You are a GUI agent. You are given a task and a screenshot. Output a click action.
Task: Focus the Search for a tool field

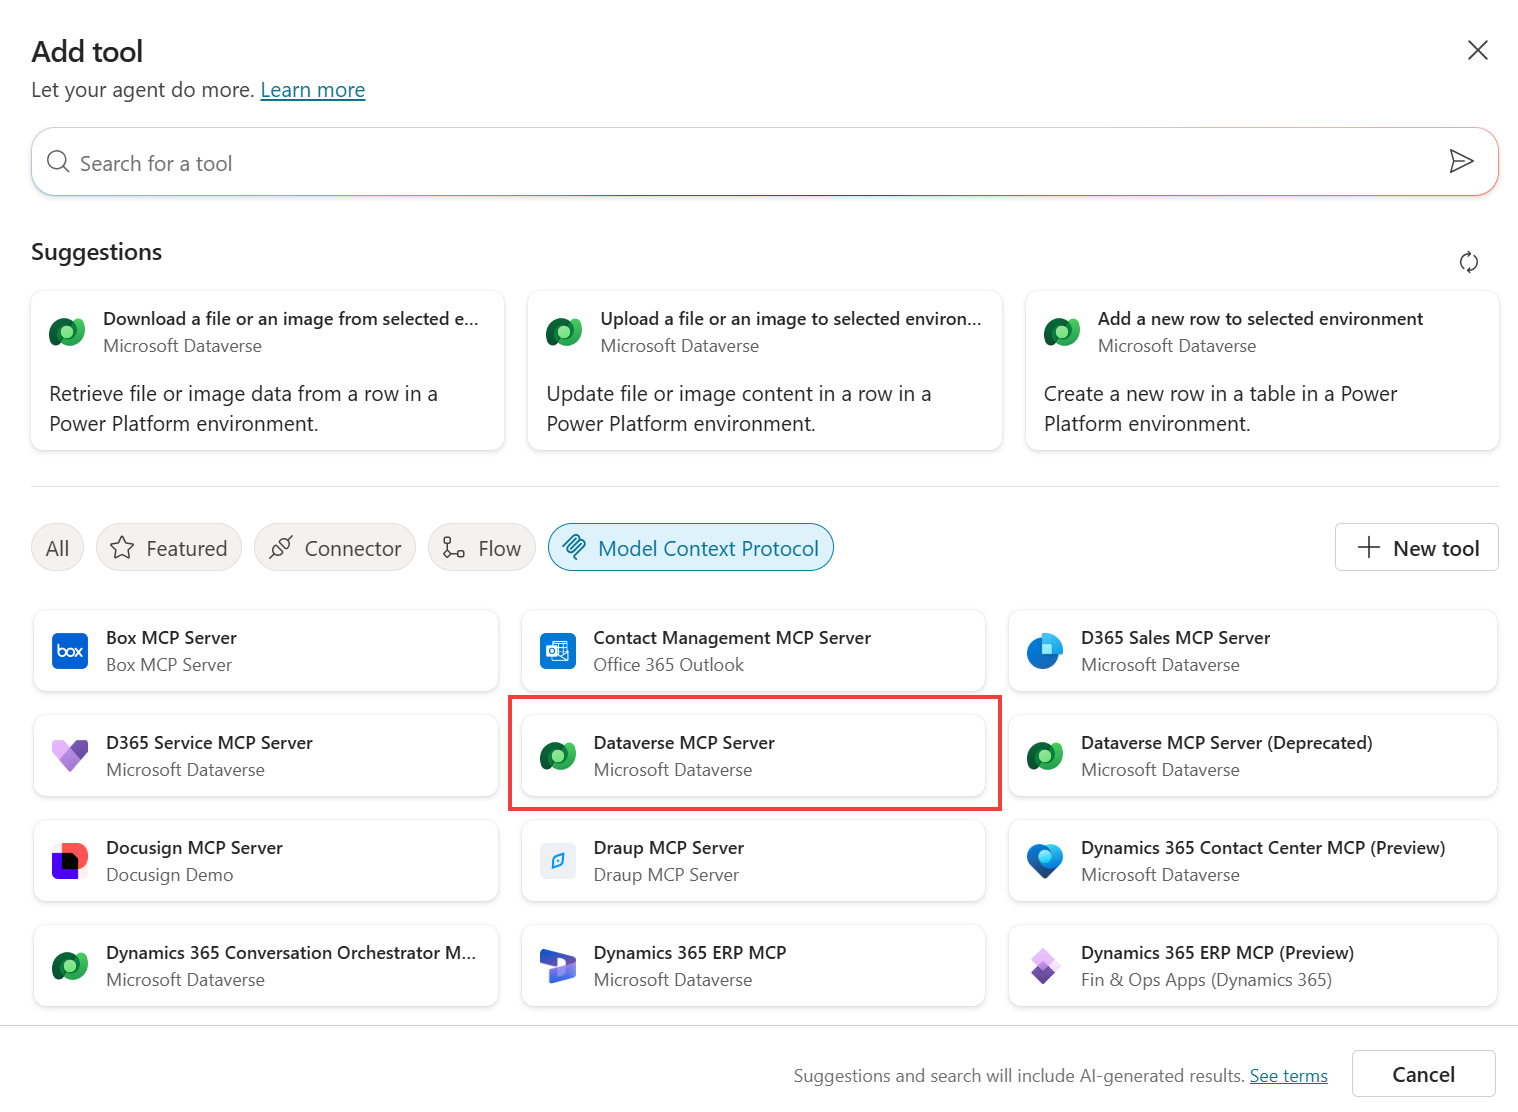pos(740,163)
